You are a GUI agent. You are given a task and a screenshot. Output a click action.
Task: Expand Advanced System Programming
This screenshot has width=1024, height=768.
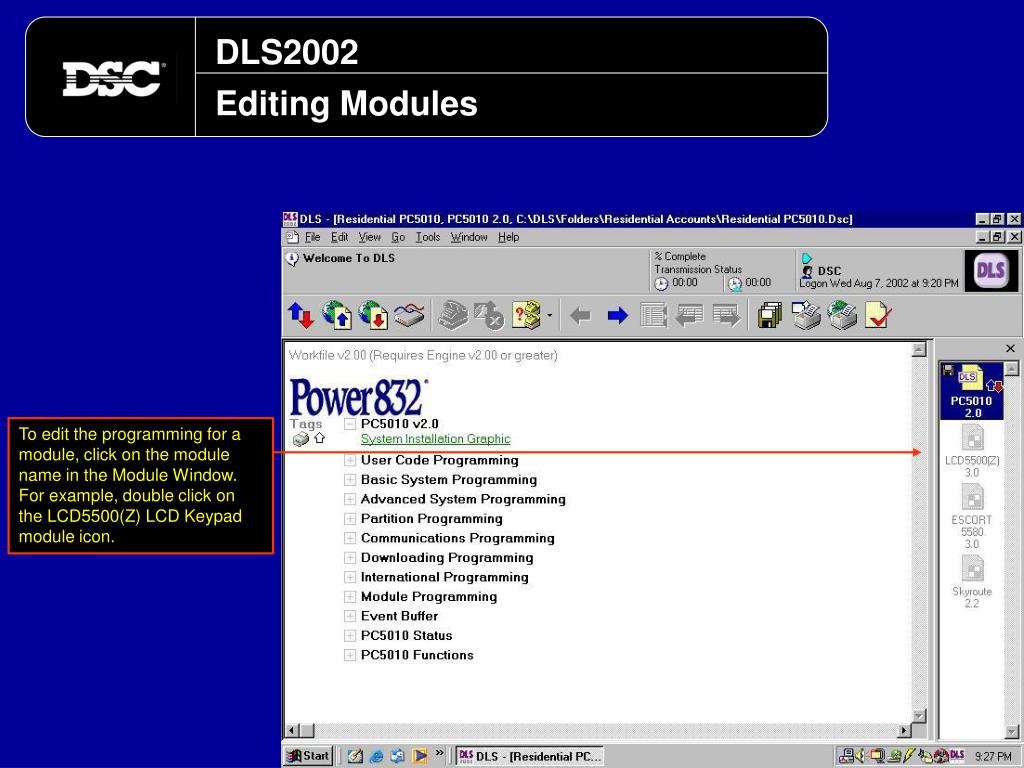tap(350, 500)
